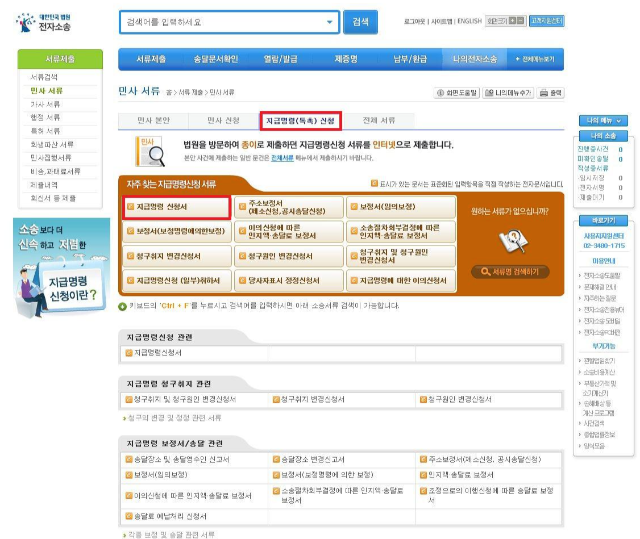Open 지급명령신청 (일부)취하서 document
This screenshot has width=640, height=539.
click(x=177, y=280)
